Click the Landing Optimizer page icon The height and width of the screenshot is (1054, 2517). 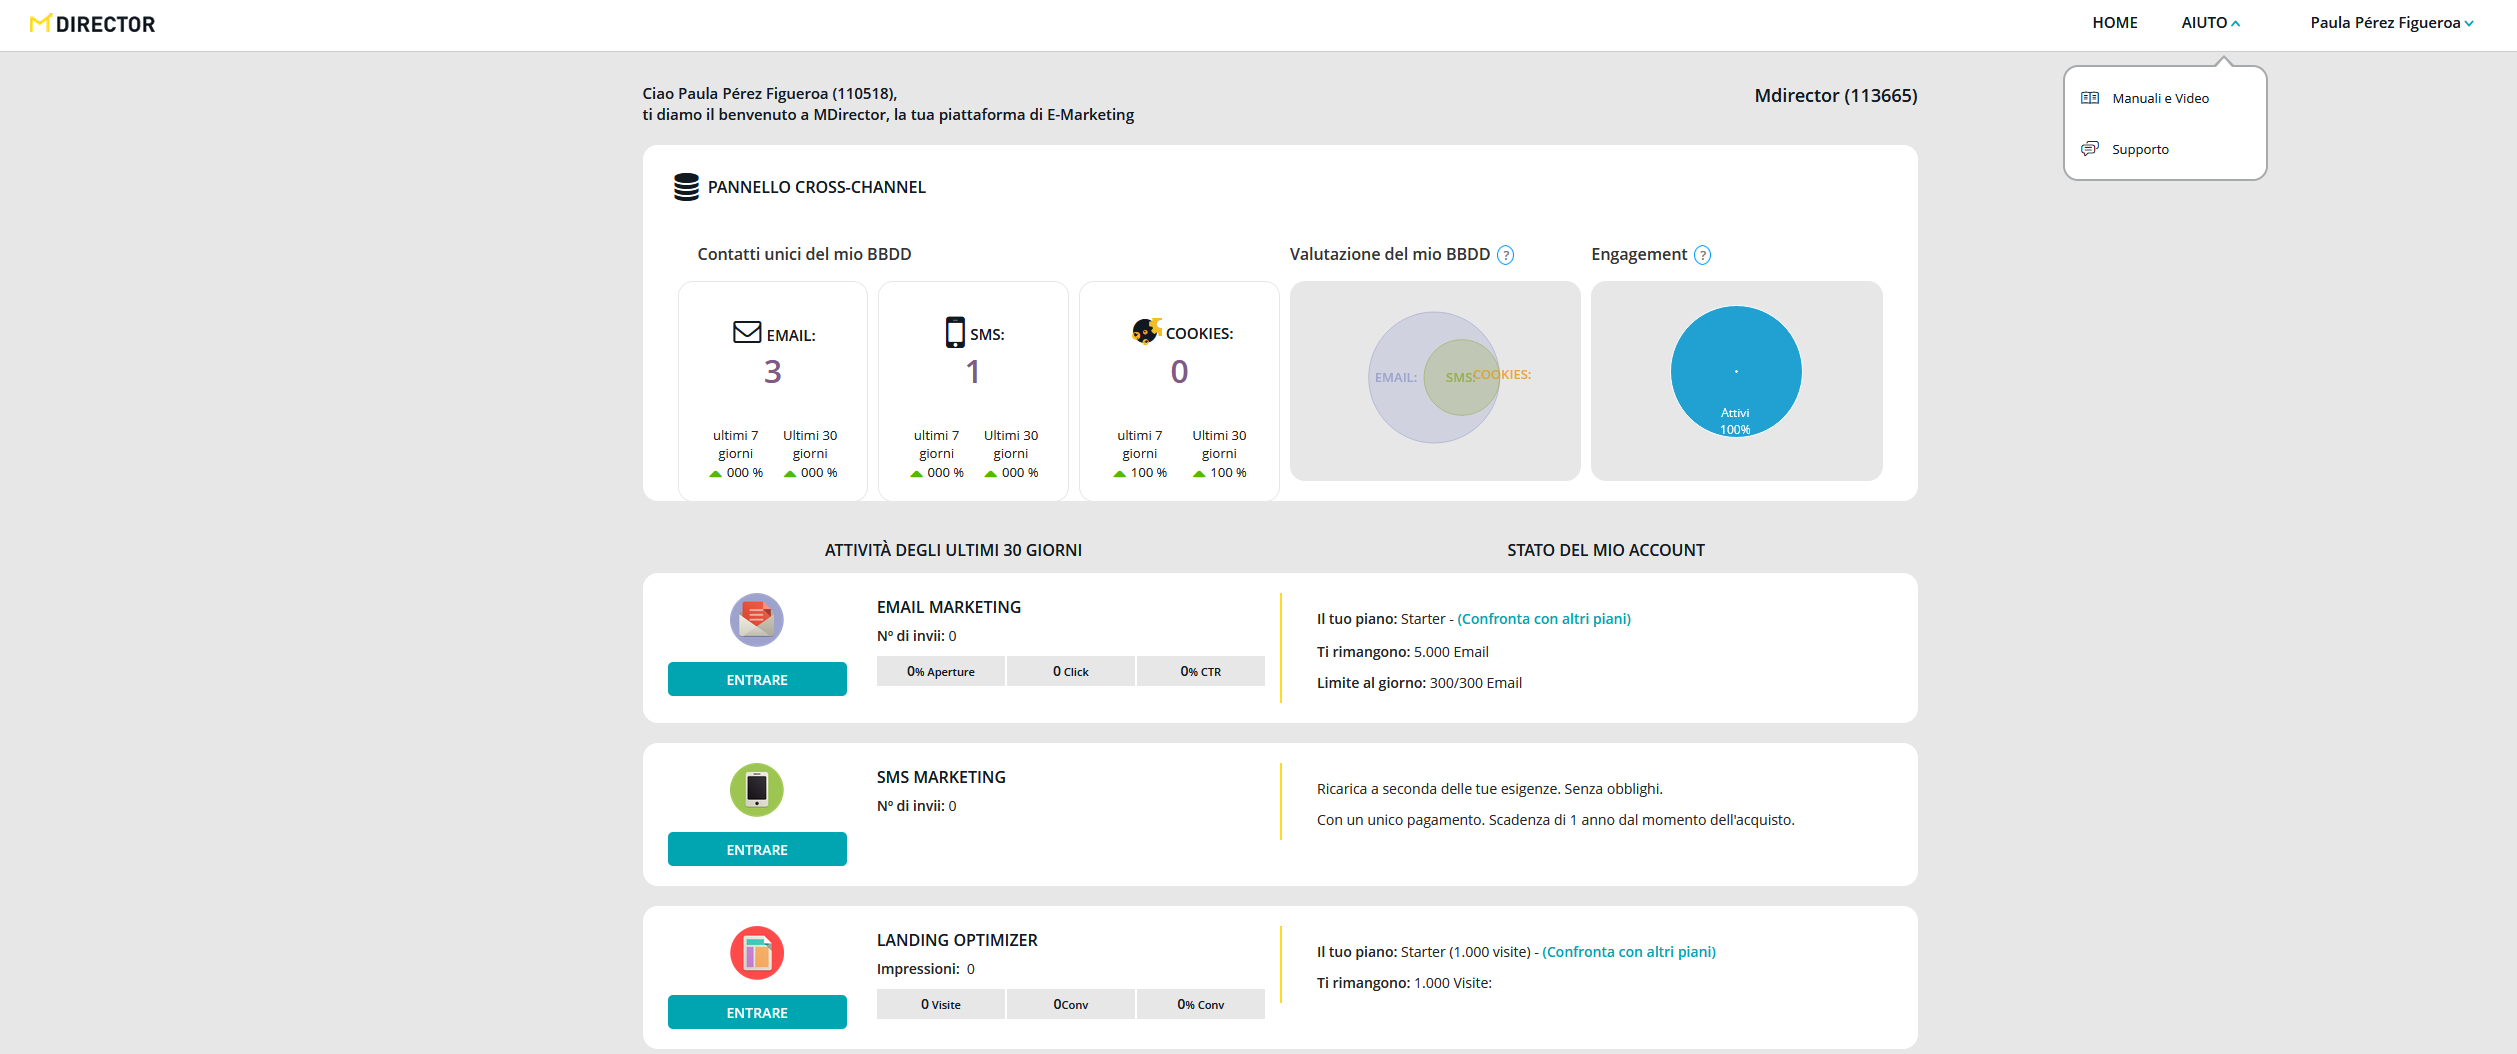click(x=756, y=953)
